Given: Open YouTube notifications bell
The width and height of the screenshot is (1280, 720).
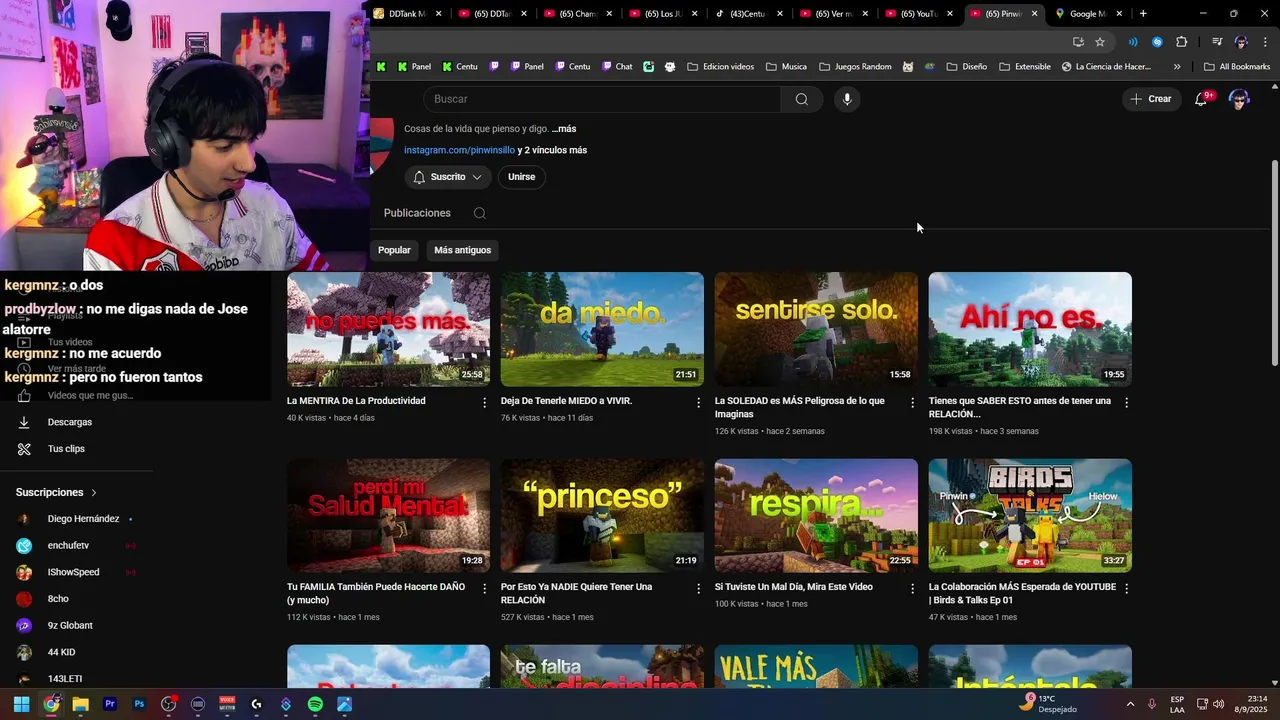Looking at the screenshot, I should [1202, 99].
